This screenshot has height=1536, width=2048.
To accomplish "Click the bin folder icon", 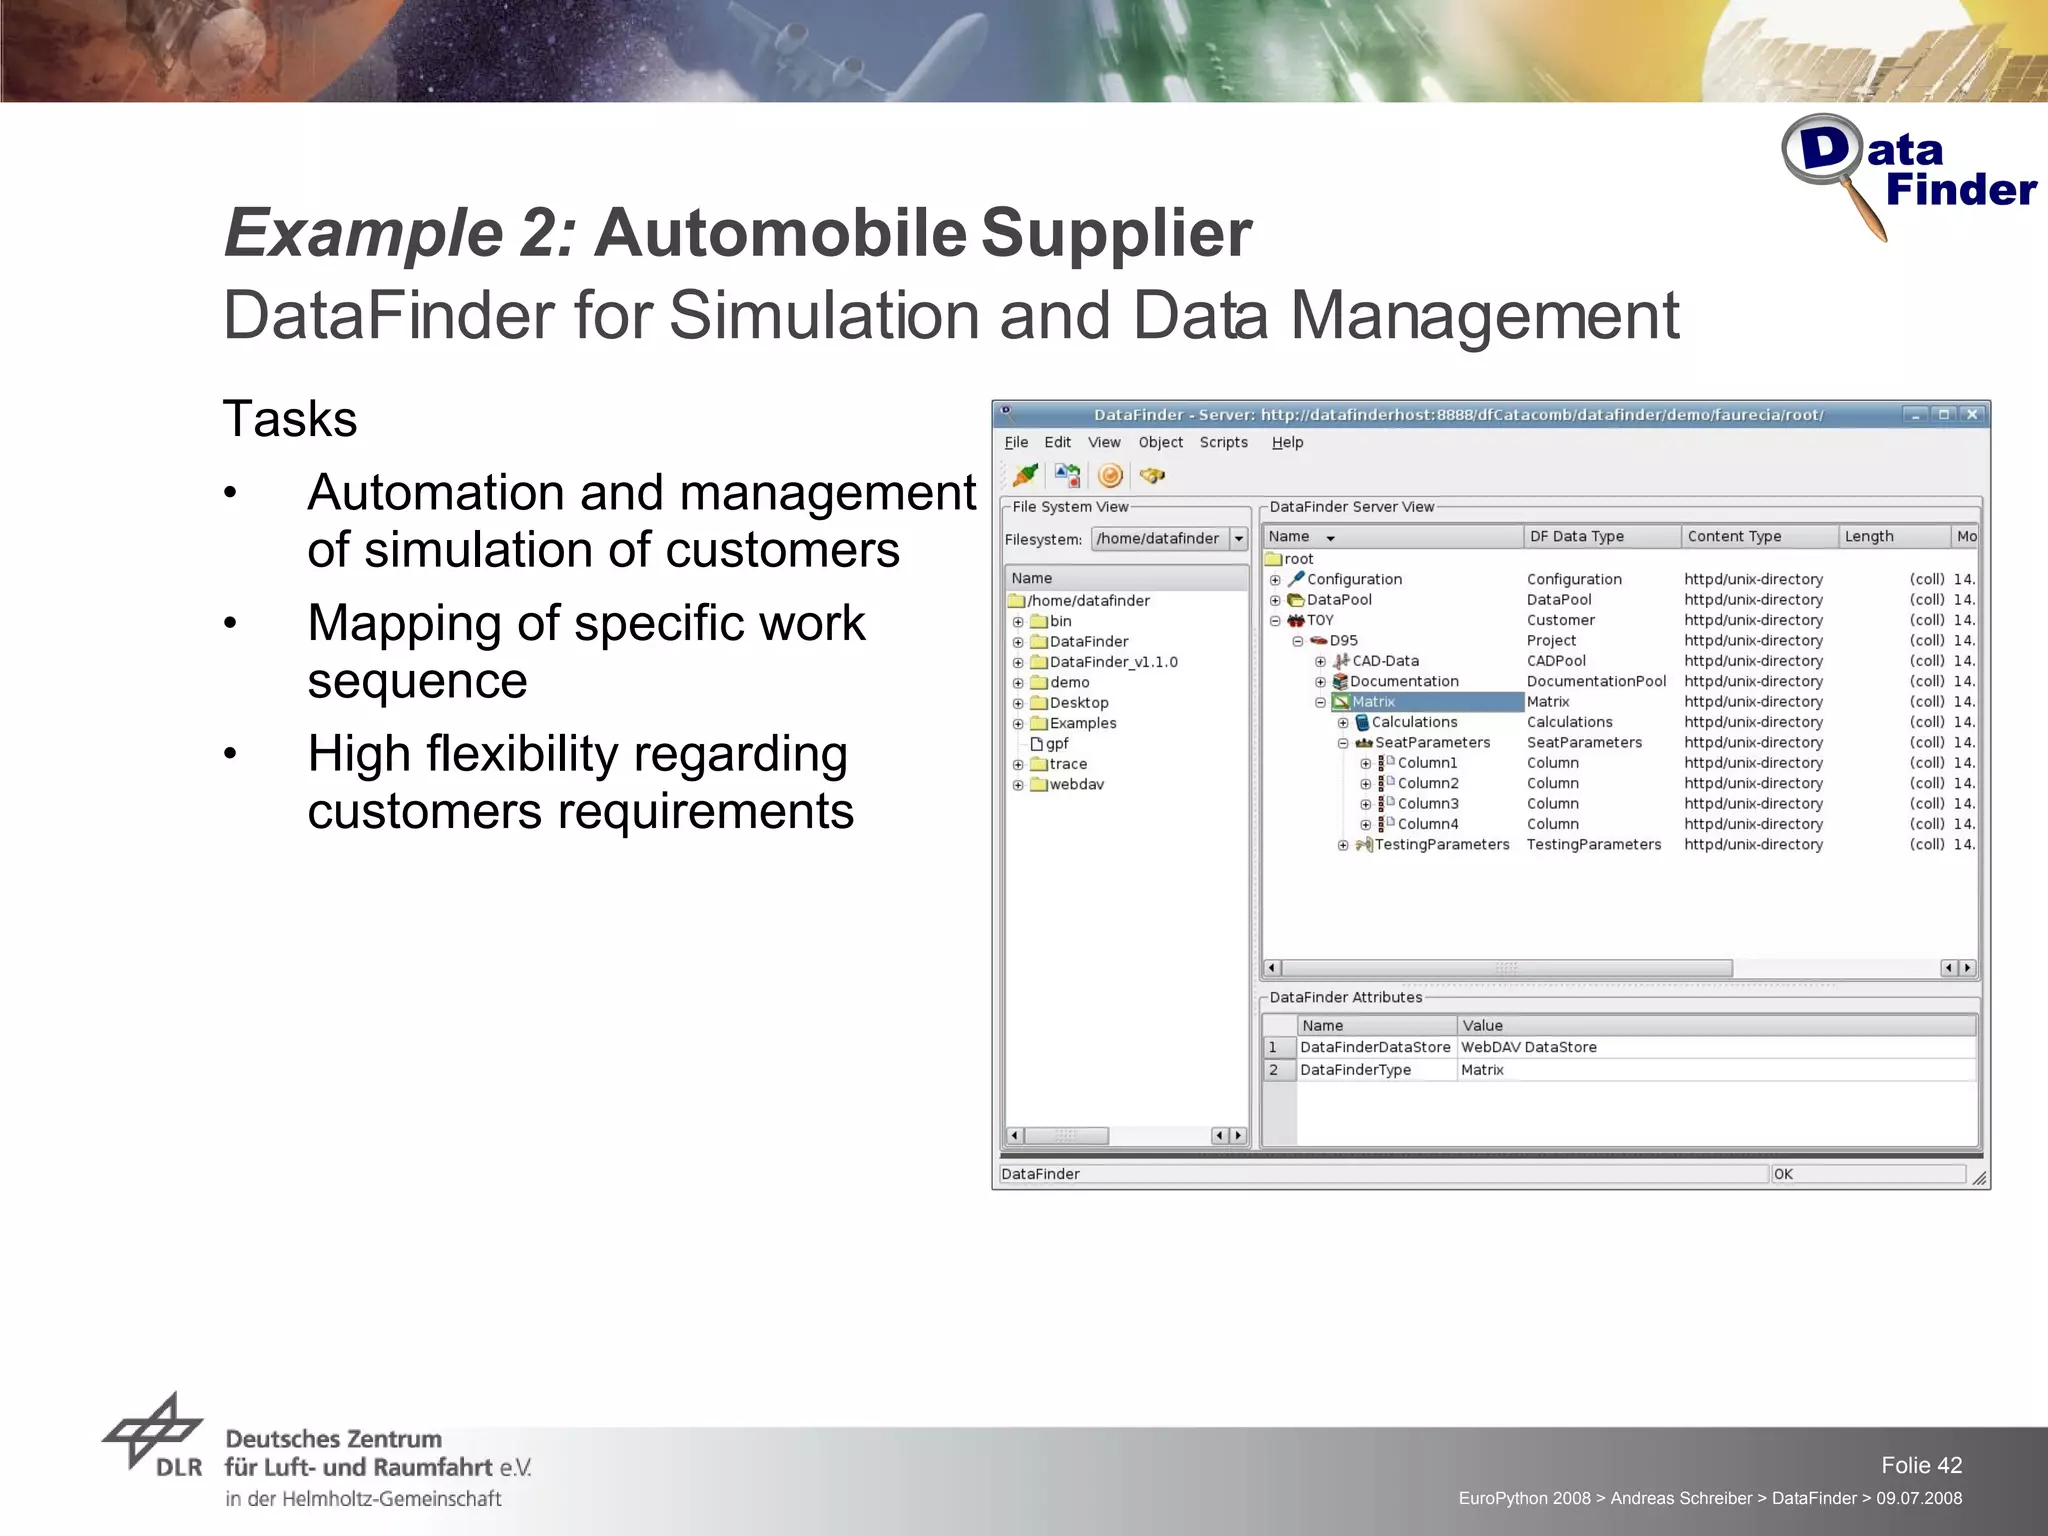I will coord(1039,621).
